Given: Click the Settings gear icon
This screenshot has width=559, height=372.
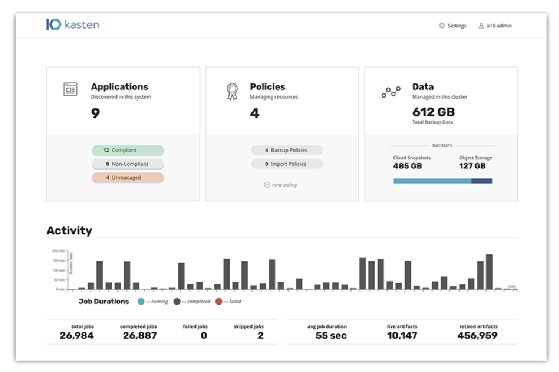Looking at the screenshot, I should [442, 26].
